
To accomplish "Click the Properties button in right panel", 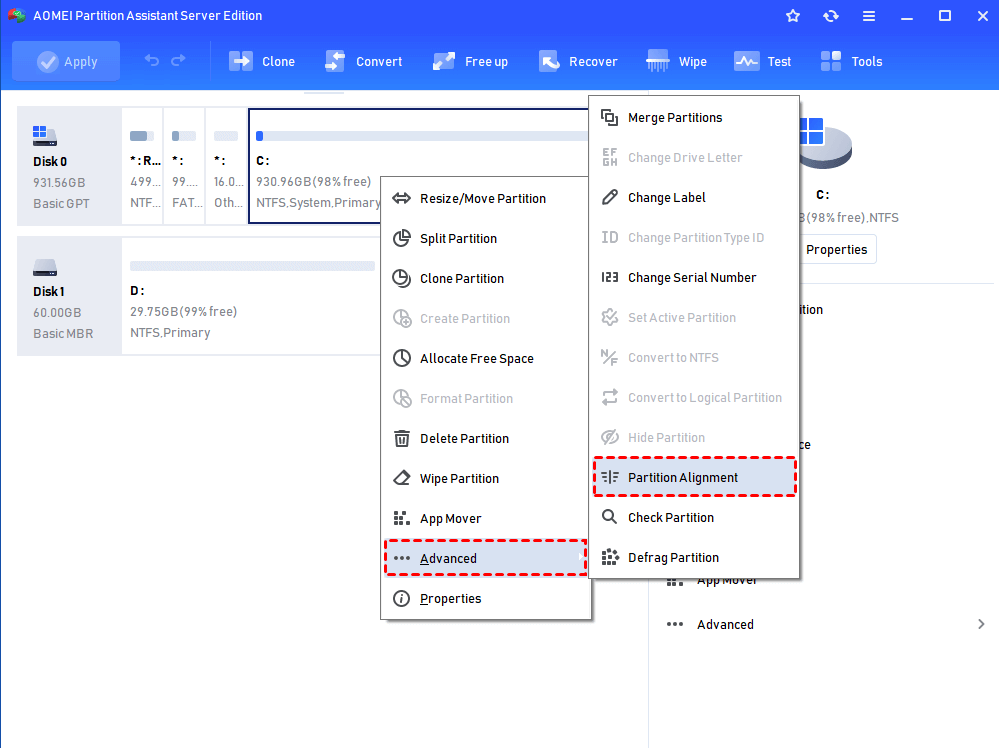I will (837, 249).
